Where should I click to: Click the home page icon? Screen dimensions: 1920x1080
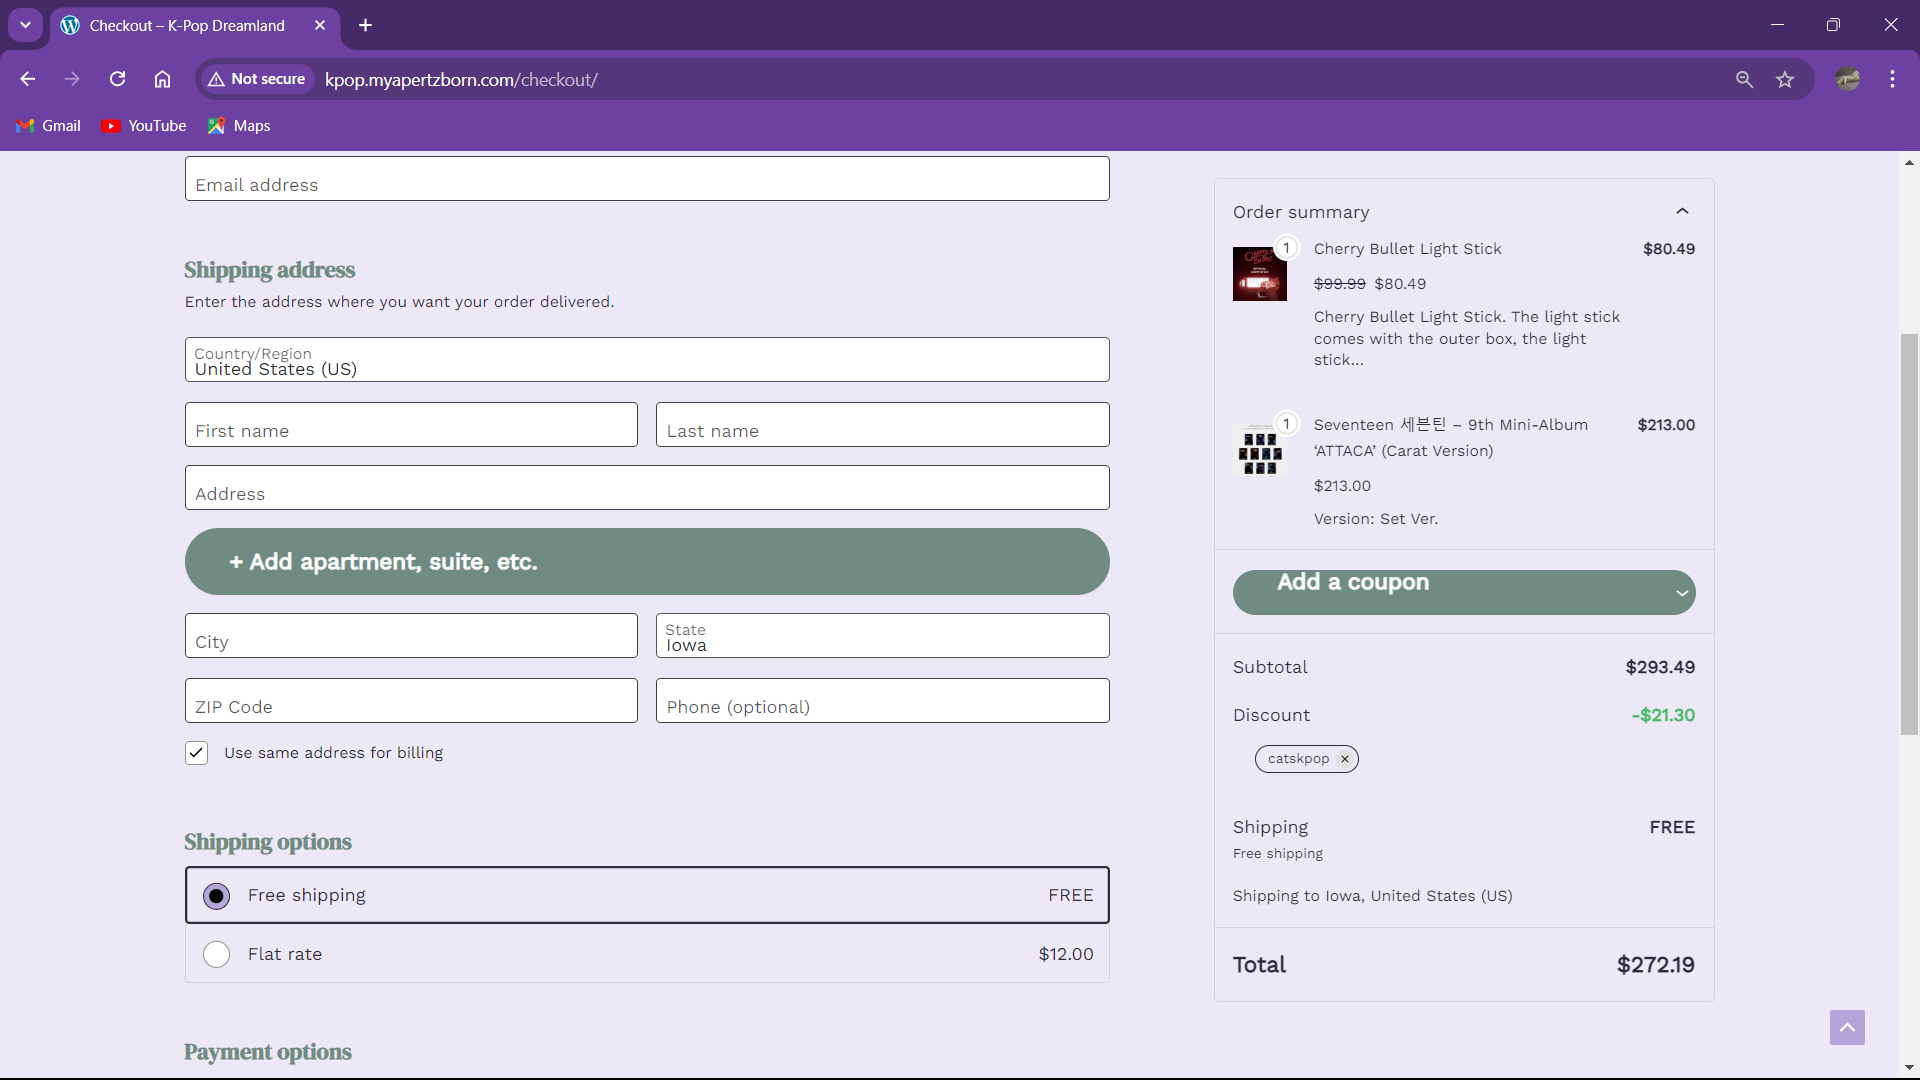(162, 79)
